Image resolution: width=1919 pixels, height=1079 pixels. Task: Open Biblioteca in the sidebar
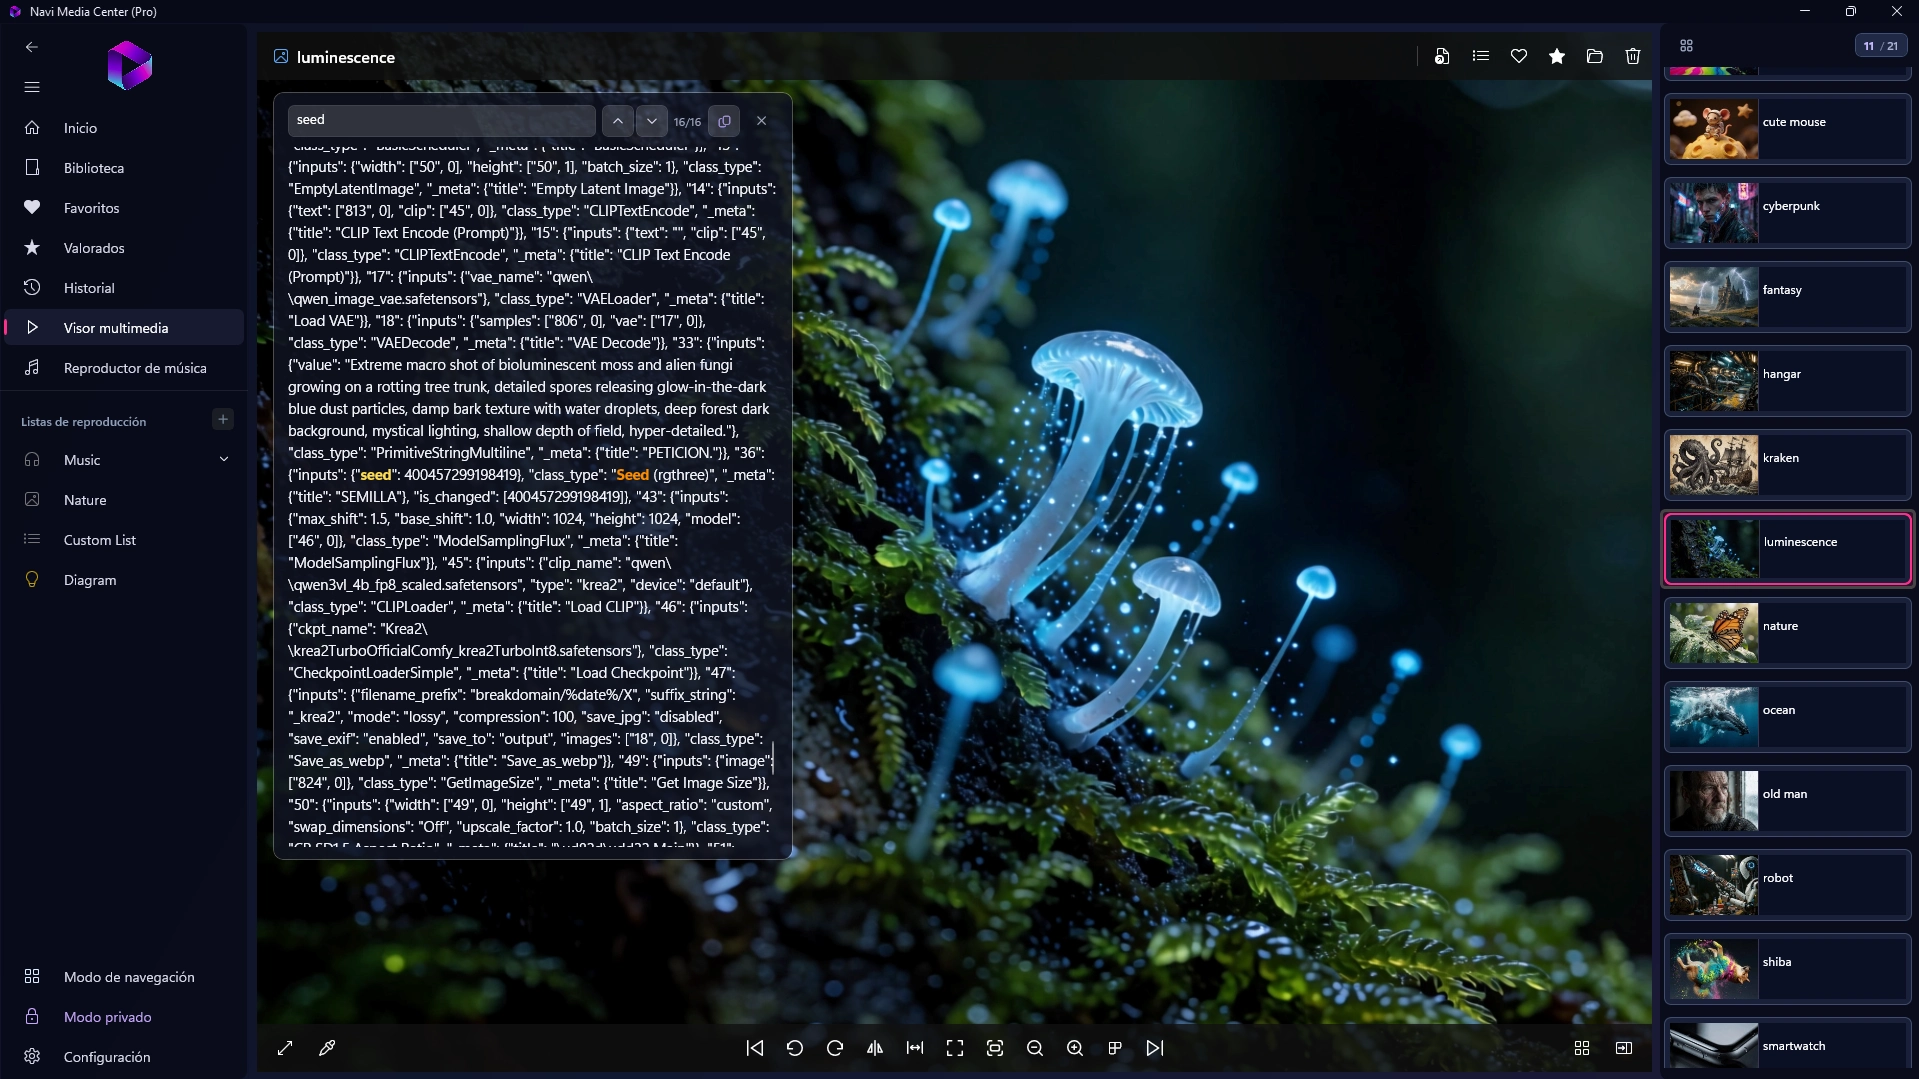[x=124, y=168]
